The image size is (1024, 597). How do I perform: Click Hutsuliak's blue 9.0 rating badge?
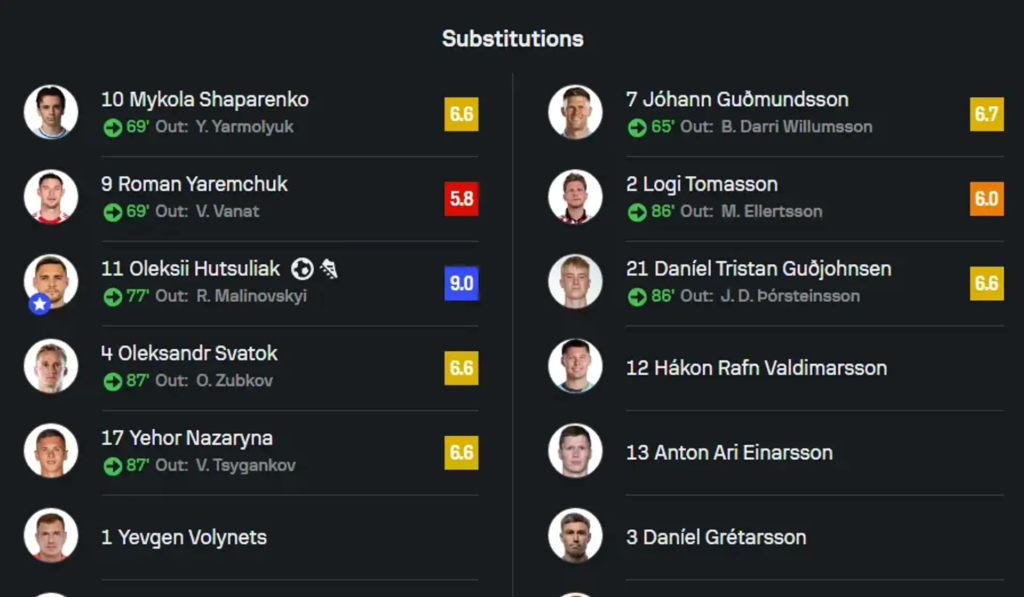point(461,284)
